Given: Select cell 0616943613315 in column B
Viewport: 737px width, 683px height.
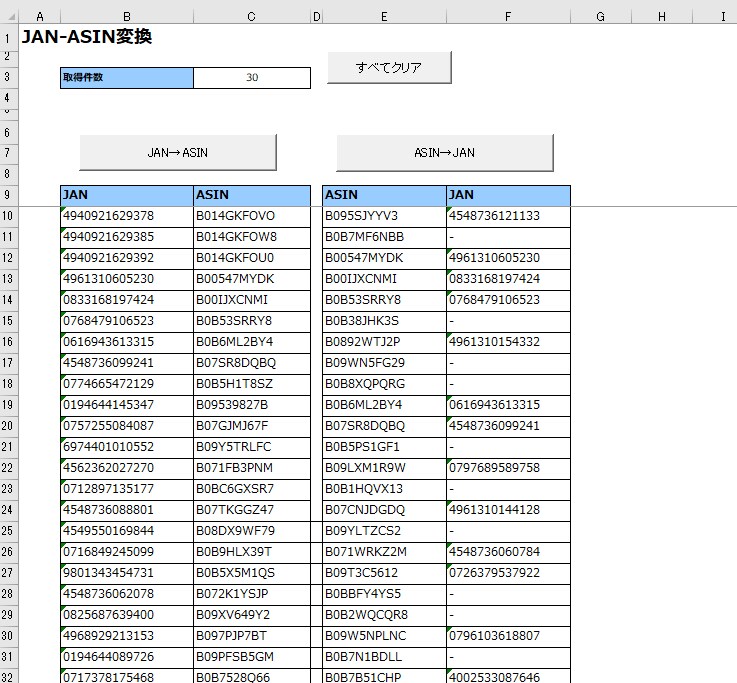Looking at the screenshot, I should click(x=127, y=342).
